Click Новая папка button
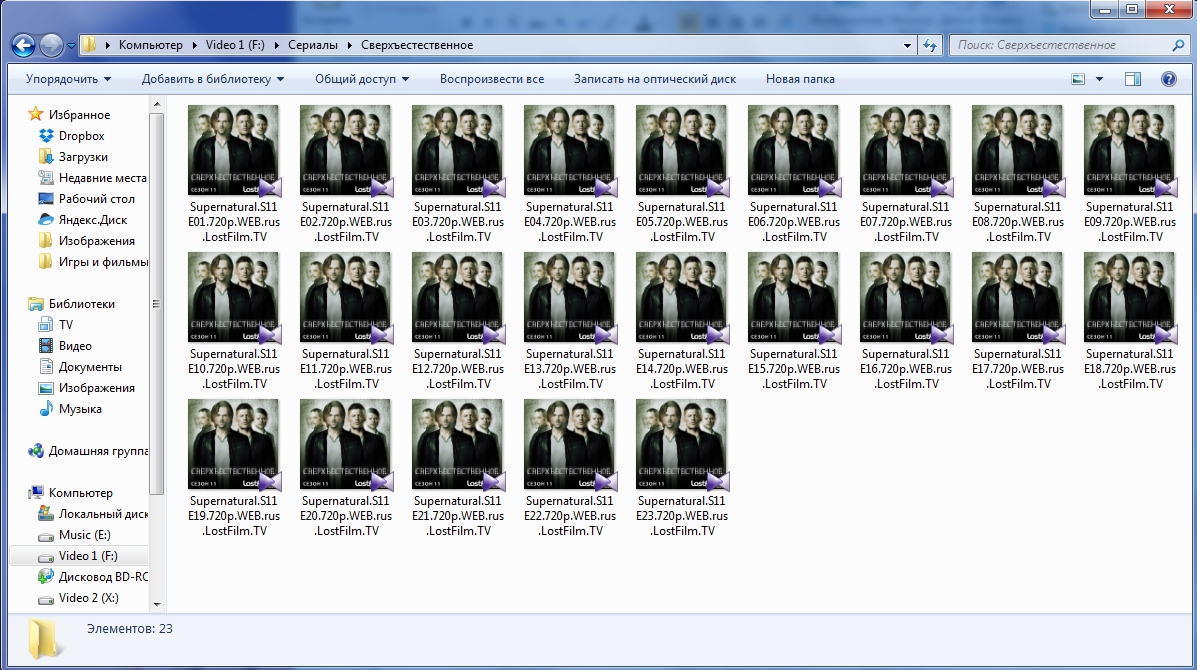The width and height of the screenshot is (1197, 670). (x=800, y=79)
